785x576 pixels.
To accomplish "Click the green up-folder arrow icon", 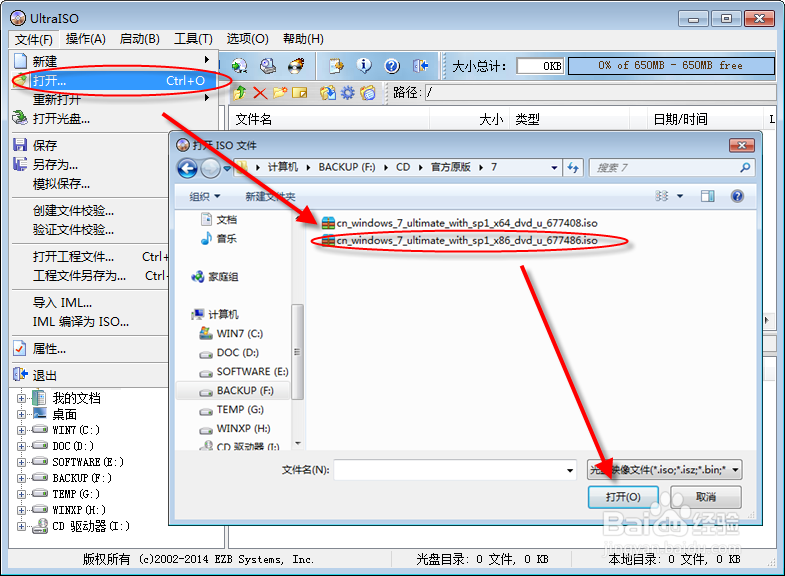I will pos(240,93).
